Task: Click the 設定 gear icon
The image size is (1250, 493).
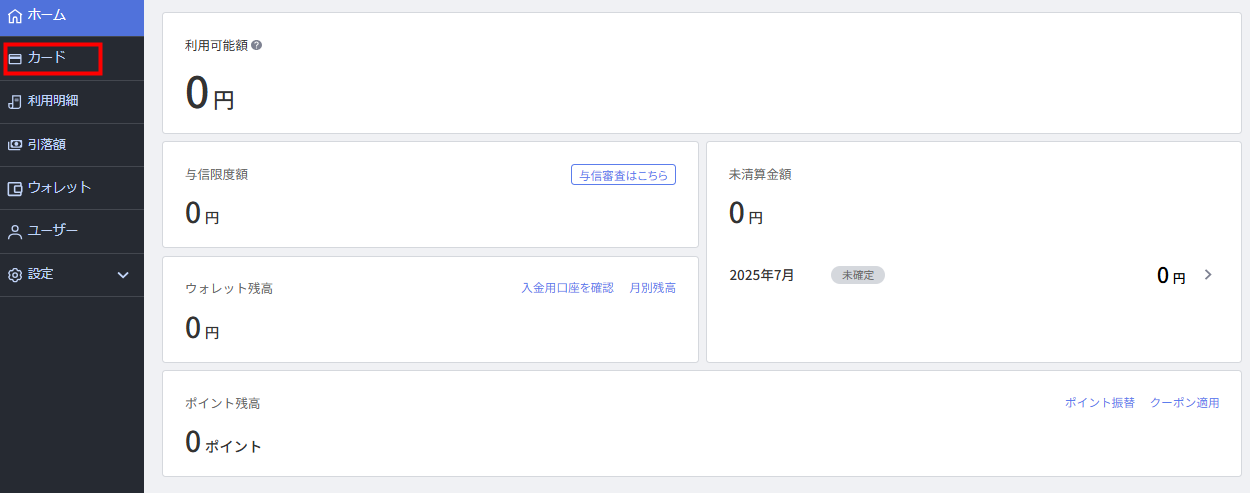Action: (x=15, y=275)
